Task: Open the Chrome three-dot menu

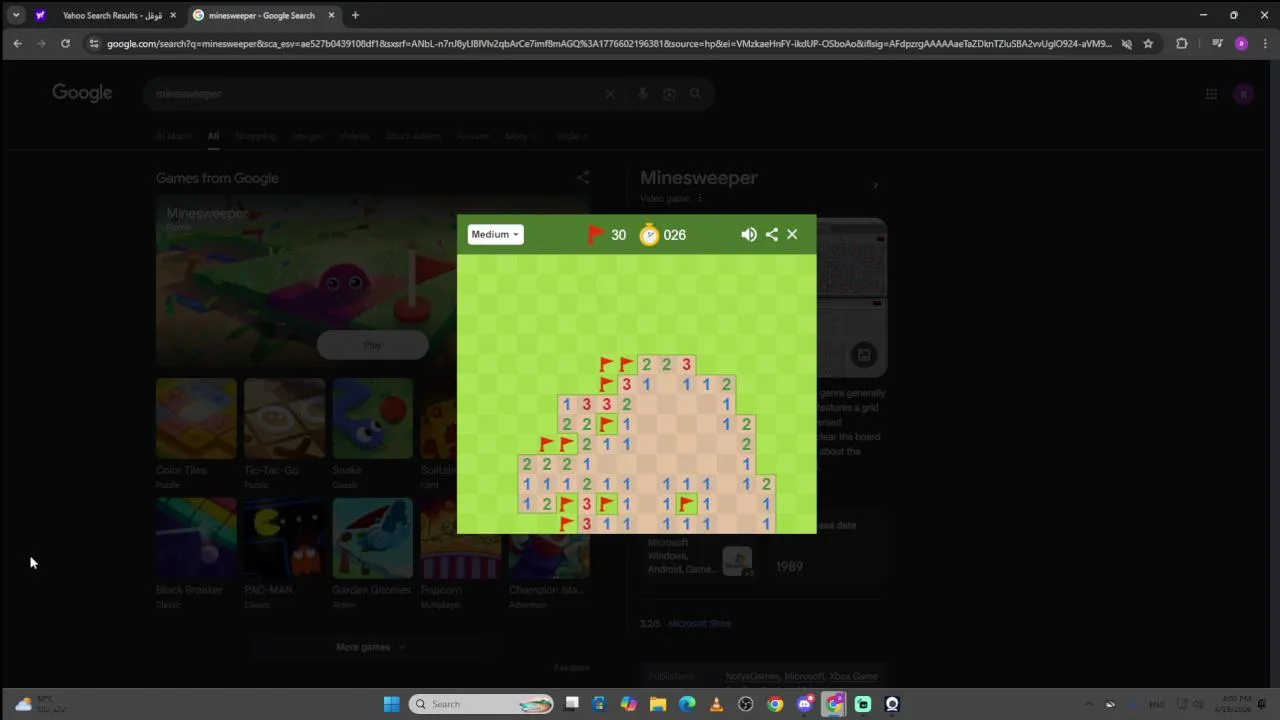Action: tap(1265, 43)
